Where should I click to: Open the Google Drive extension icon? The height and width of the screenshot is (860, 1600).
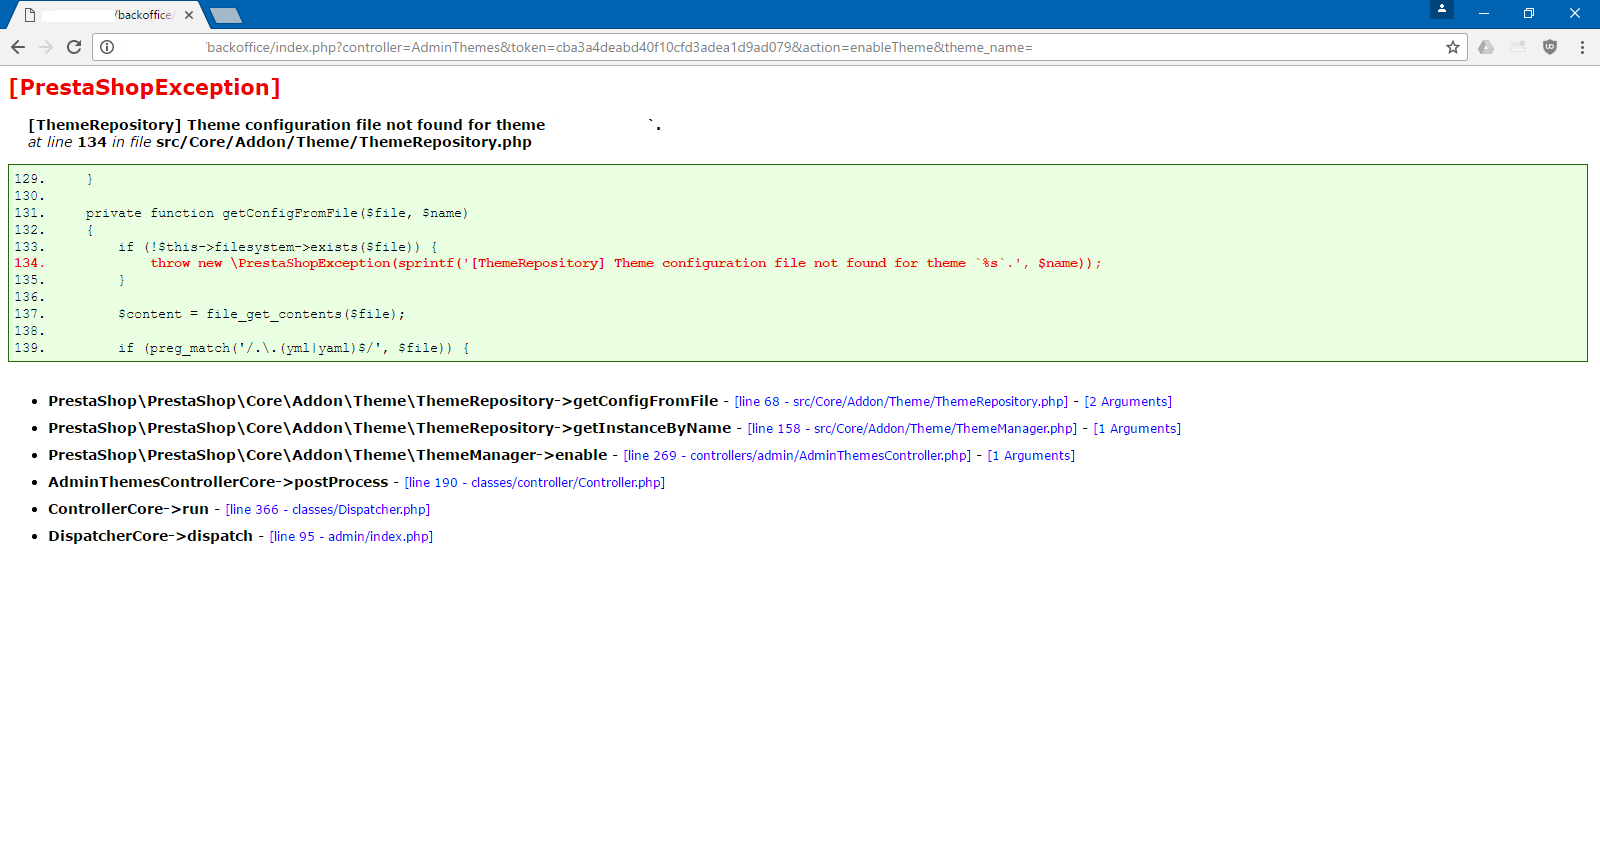[x=1486, y=47]
